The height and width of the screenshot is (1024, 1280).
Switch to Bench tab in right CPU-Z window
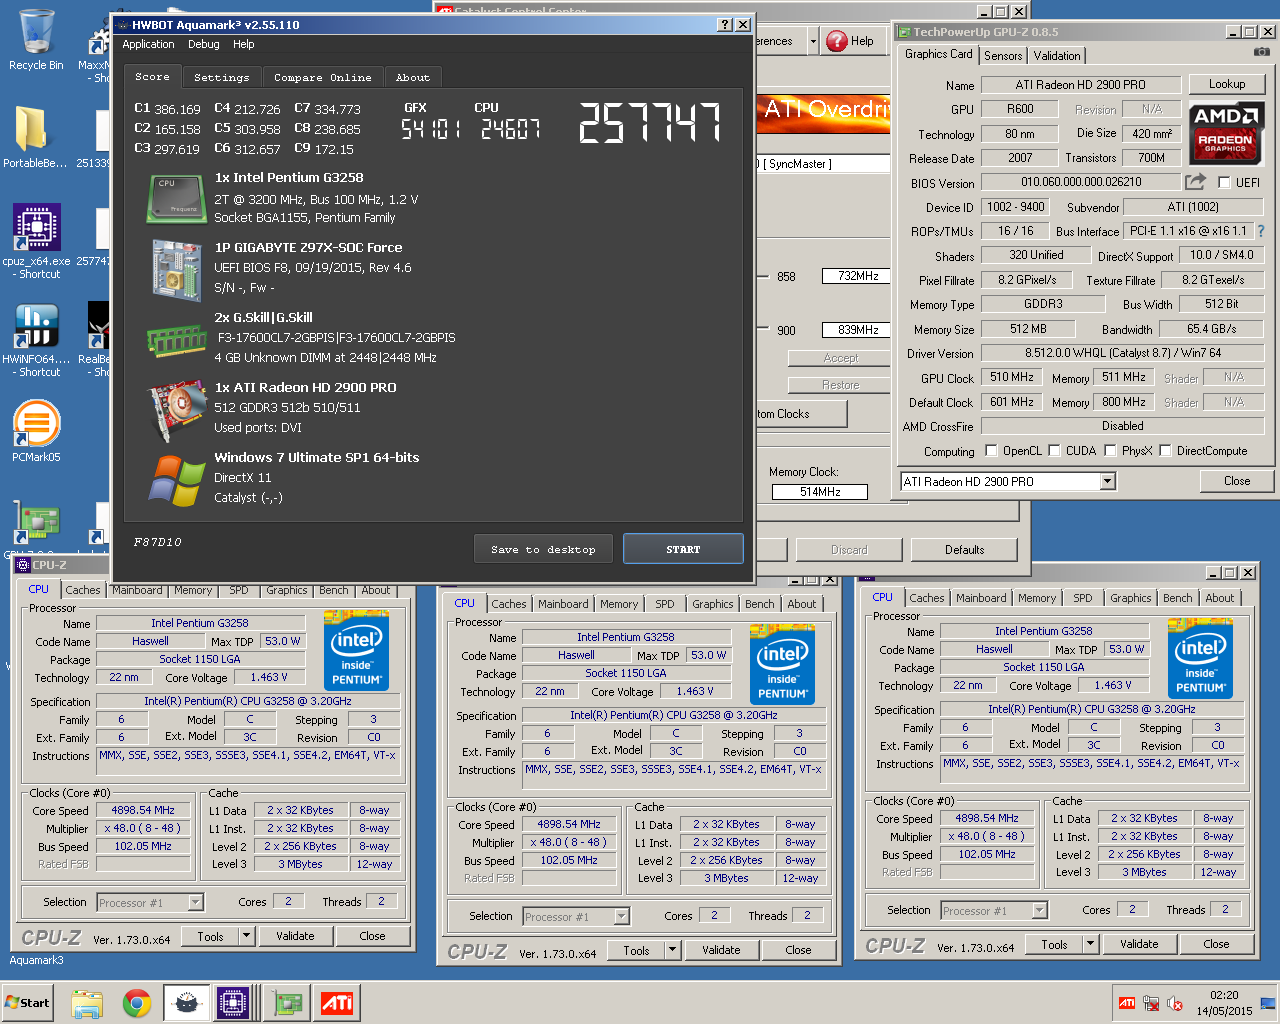pos(1177,598)
